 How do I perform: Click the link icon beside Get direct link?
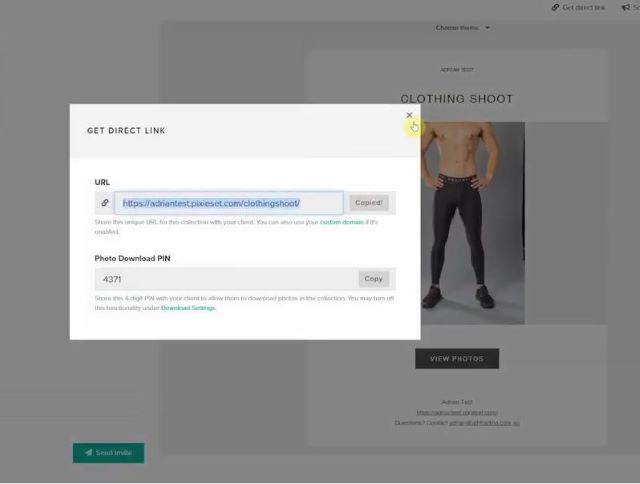(x=556, y=7)
